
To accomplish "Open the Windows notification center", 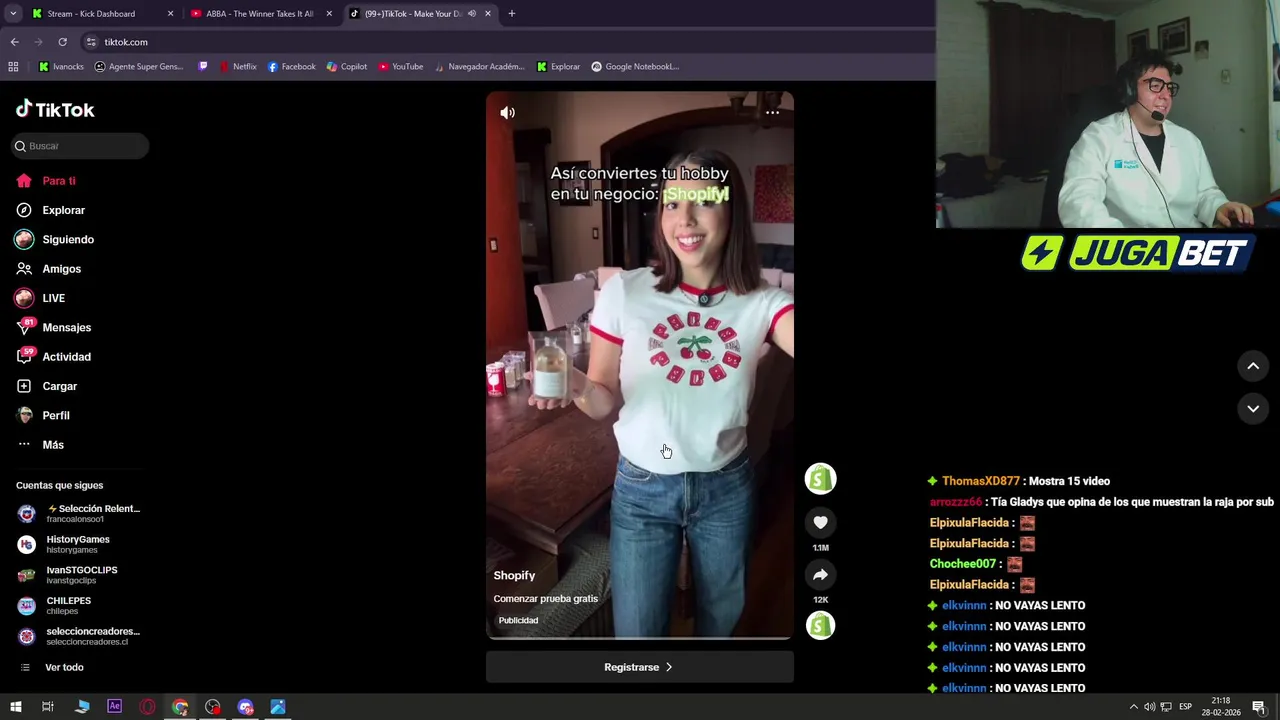I will pos(1259,707).
